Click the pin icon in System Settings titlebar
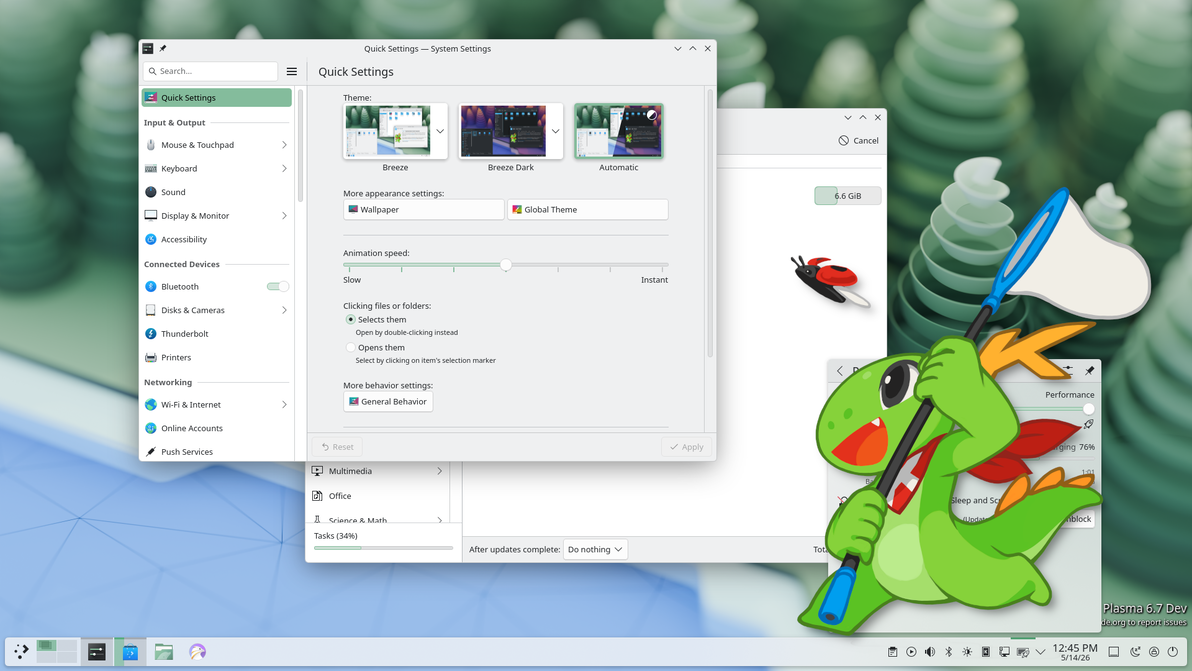Image resolution: width=1192 pixels, height=671 pixels. (163, 49)
